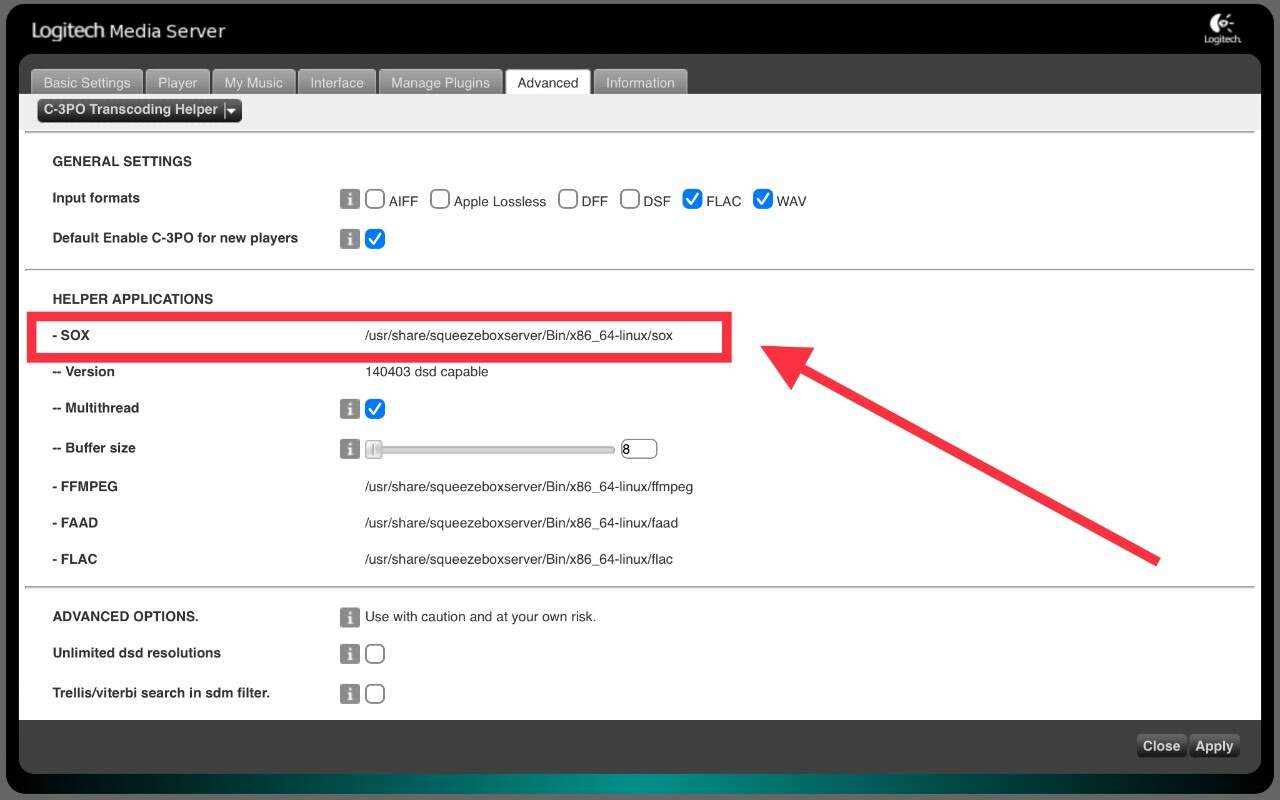Image resolution: width=1280 pixels, height=800 pixels.
Task: Click the Close button
Action: 1161,746
